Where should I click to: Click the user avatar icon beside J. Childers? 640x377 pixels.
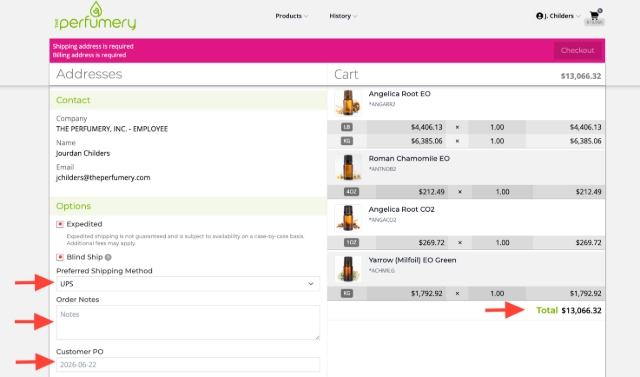[x=539, y=16]
